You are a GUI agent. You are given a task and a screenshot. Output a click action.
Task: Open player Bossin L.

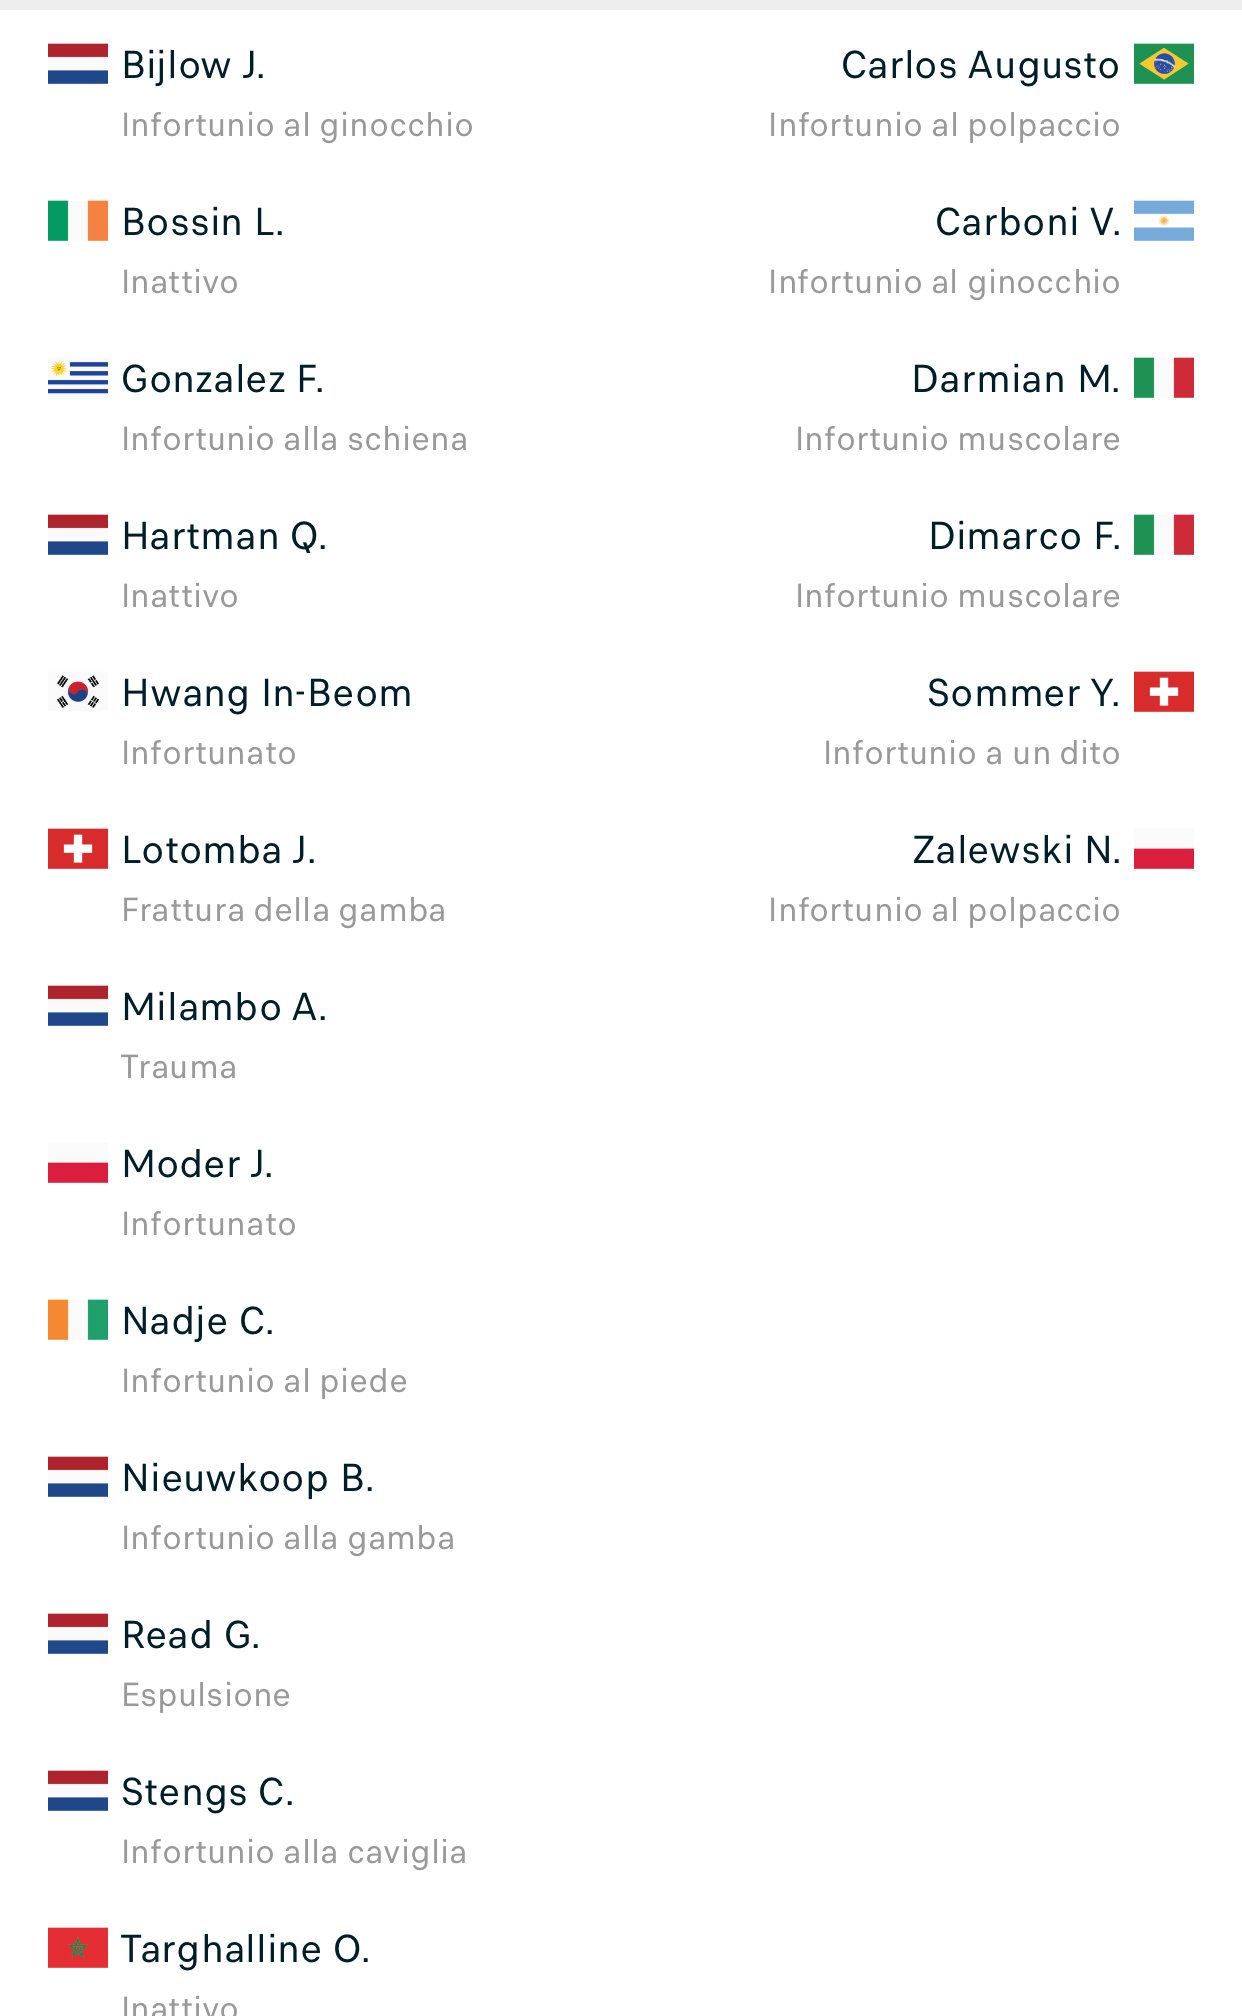point(203,222)
